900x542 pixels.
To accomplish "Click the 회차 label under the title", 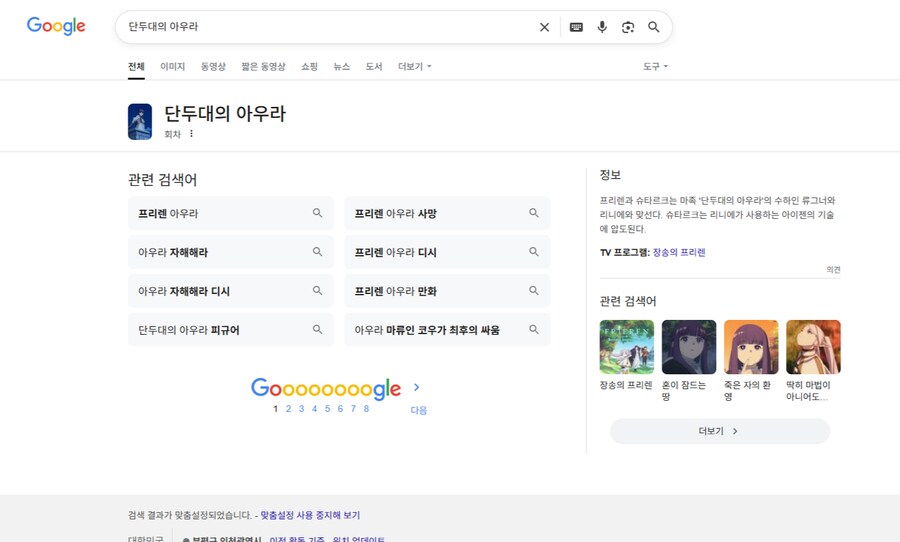I will [172, 134].
